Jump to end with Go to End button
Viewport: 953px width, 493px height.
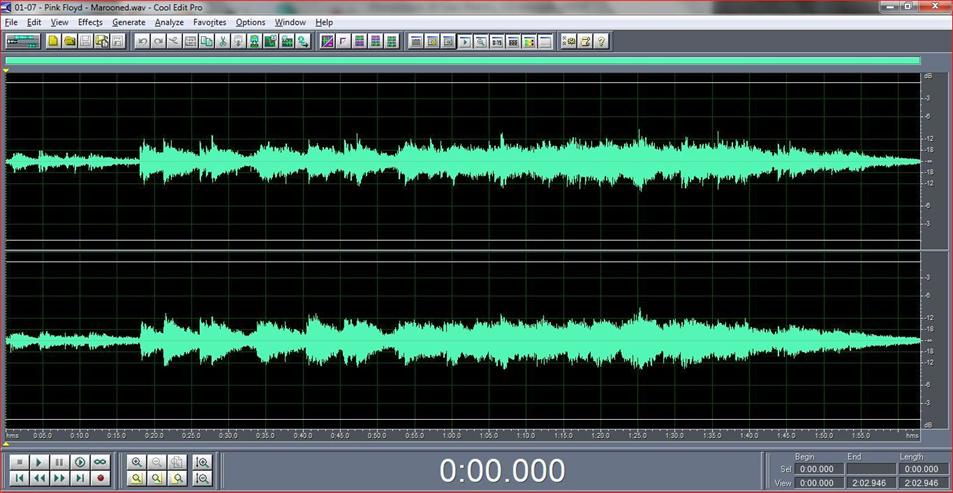[80, 478]
